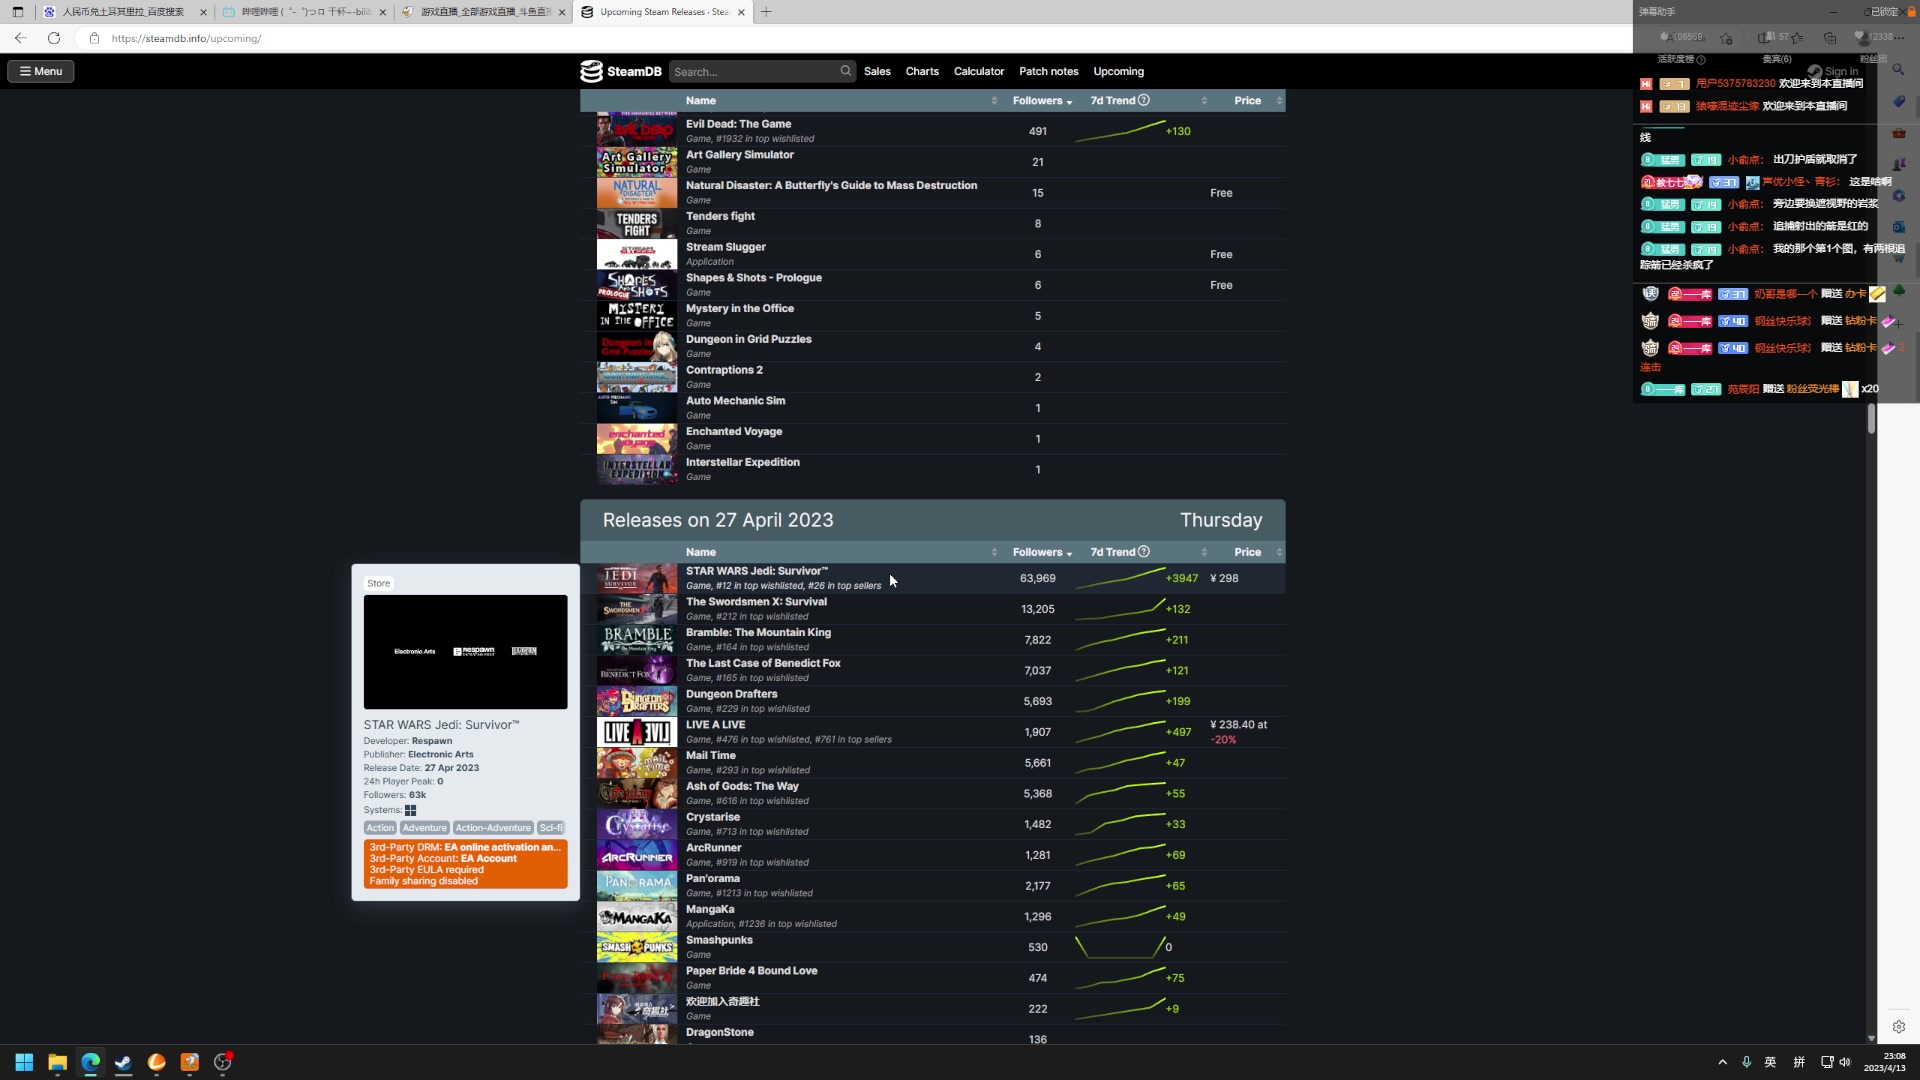Sort the 27 April list by Name

[701, 552]
